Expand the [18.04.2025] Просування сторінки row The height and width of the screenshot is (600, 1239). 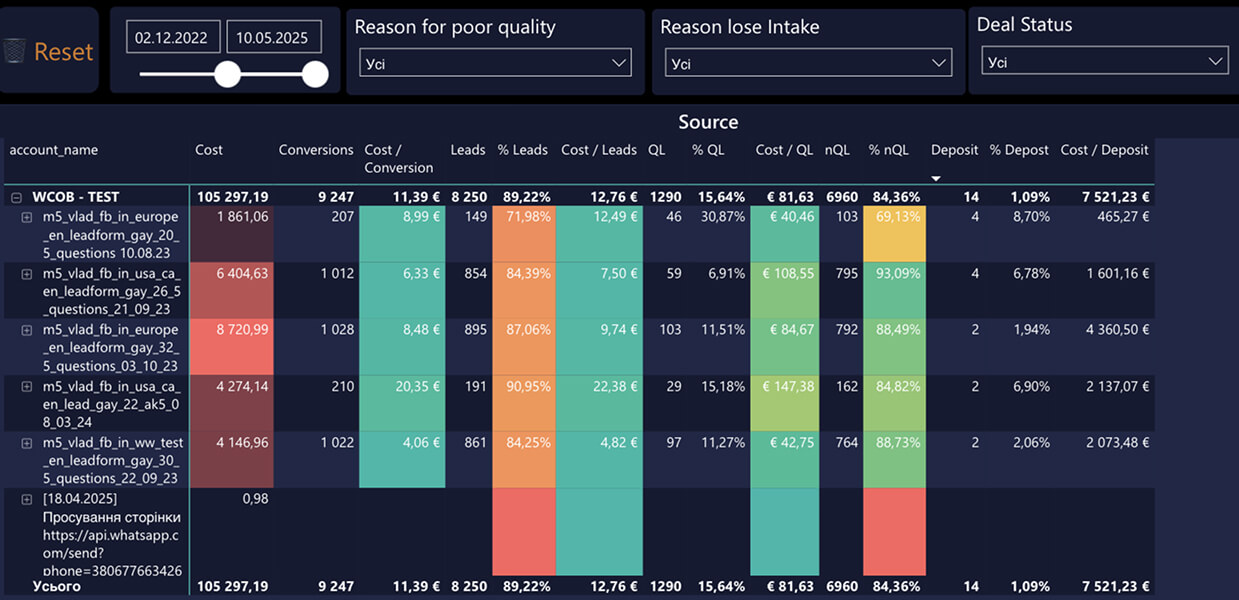(x=27, y=498)
